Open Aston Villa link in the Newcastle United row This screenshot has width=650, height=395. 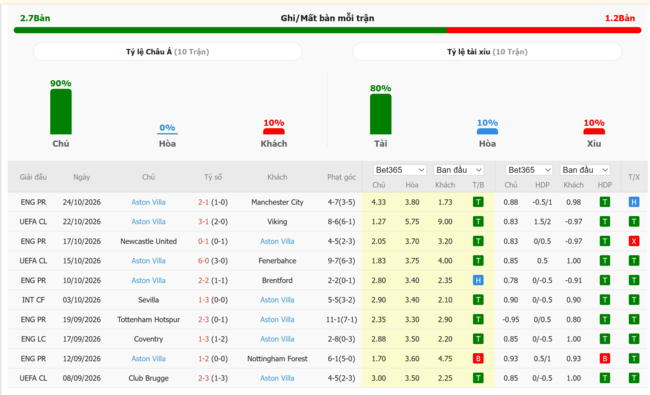[277, 241]
